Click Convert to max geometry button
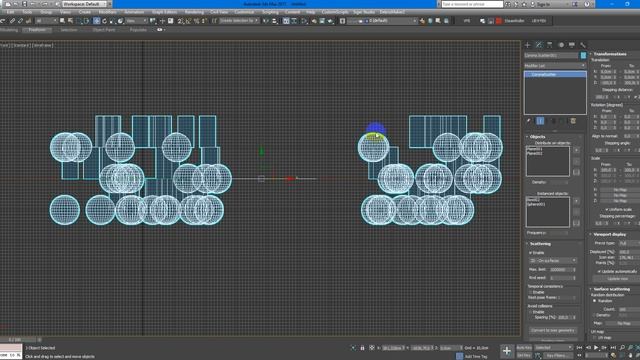Screen dimensions: 640x360 [x=553, y=331]
